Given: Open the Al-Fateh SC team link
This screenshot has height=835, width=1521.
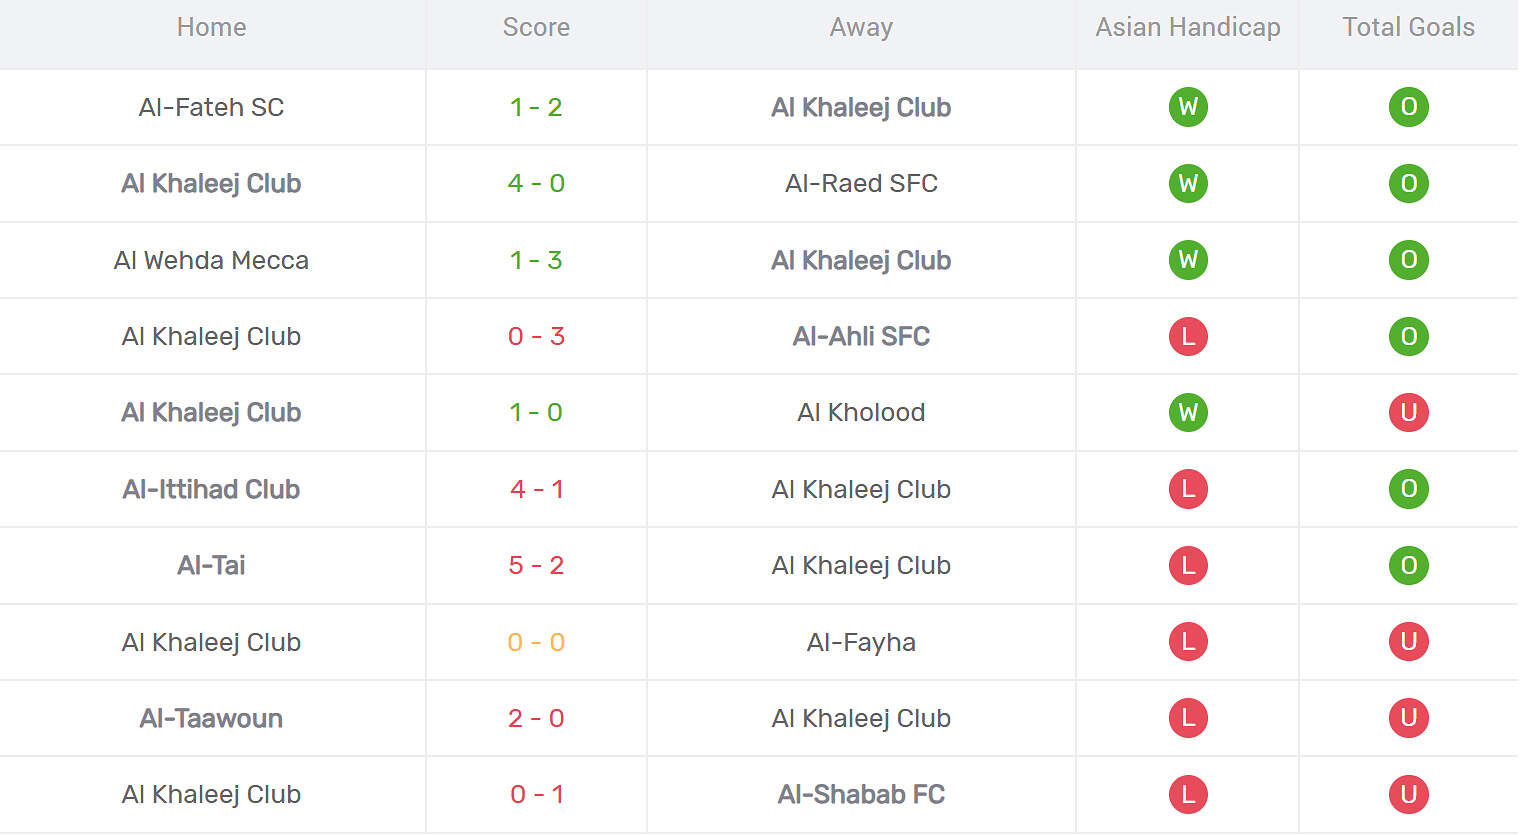Looking at the screenshot, I should point(211,107).
